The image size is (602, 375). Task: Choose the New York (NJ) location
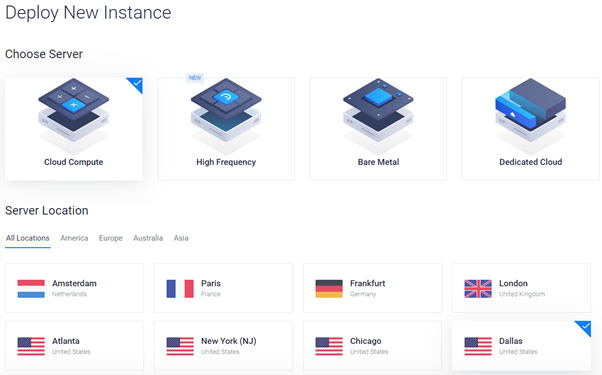coord(223,345)
